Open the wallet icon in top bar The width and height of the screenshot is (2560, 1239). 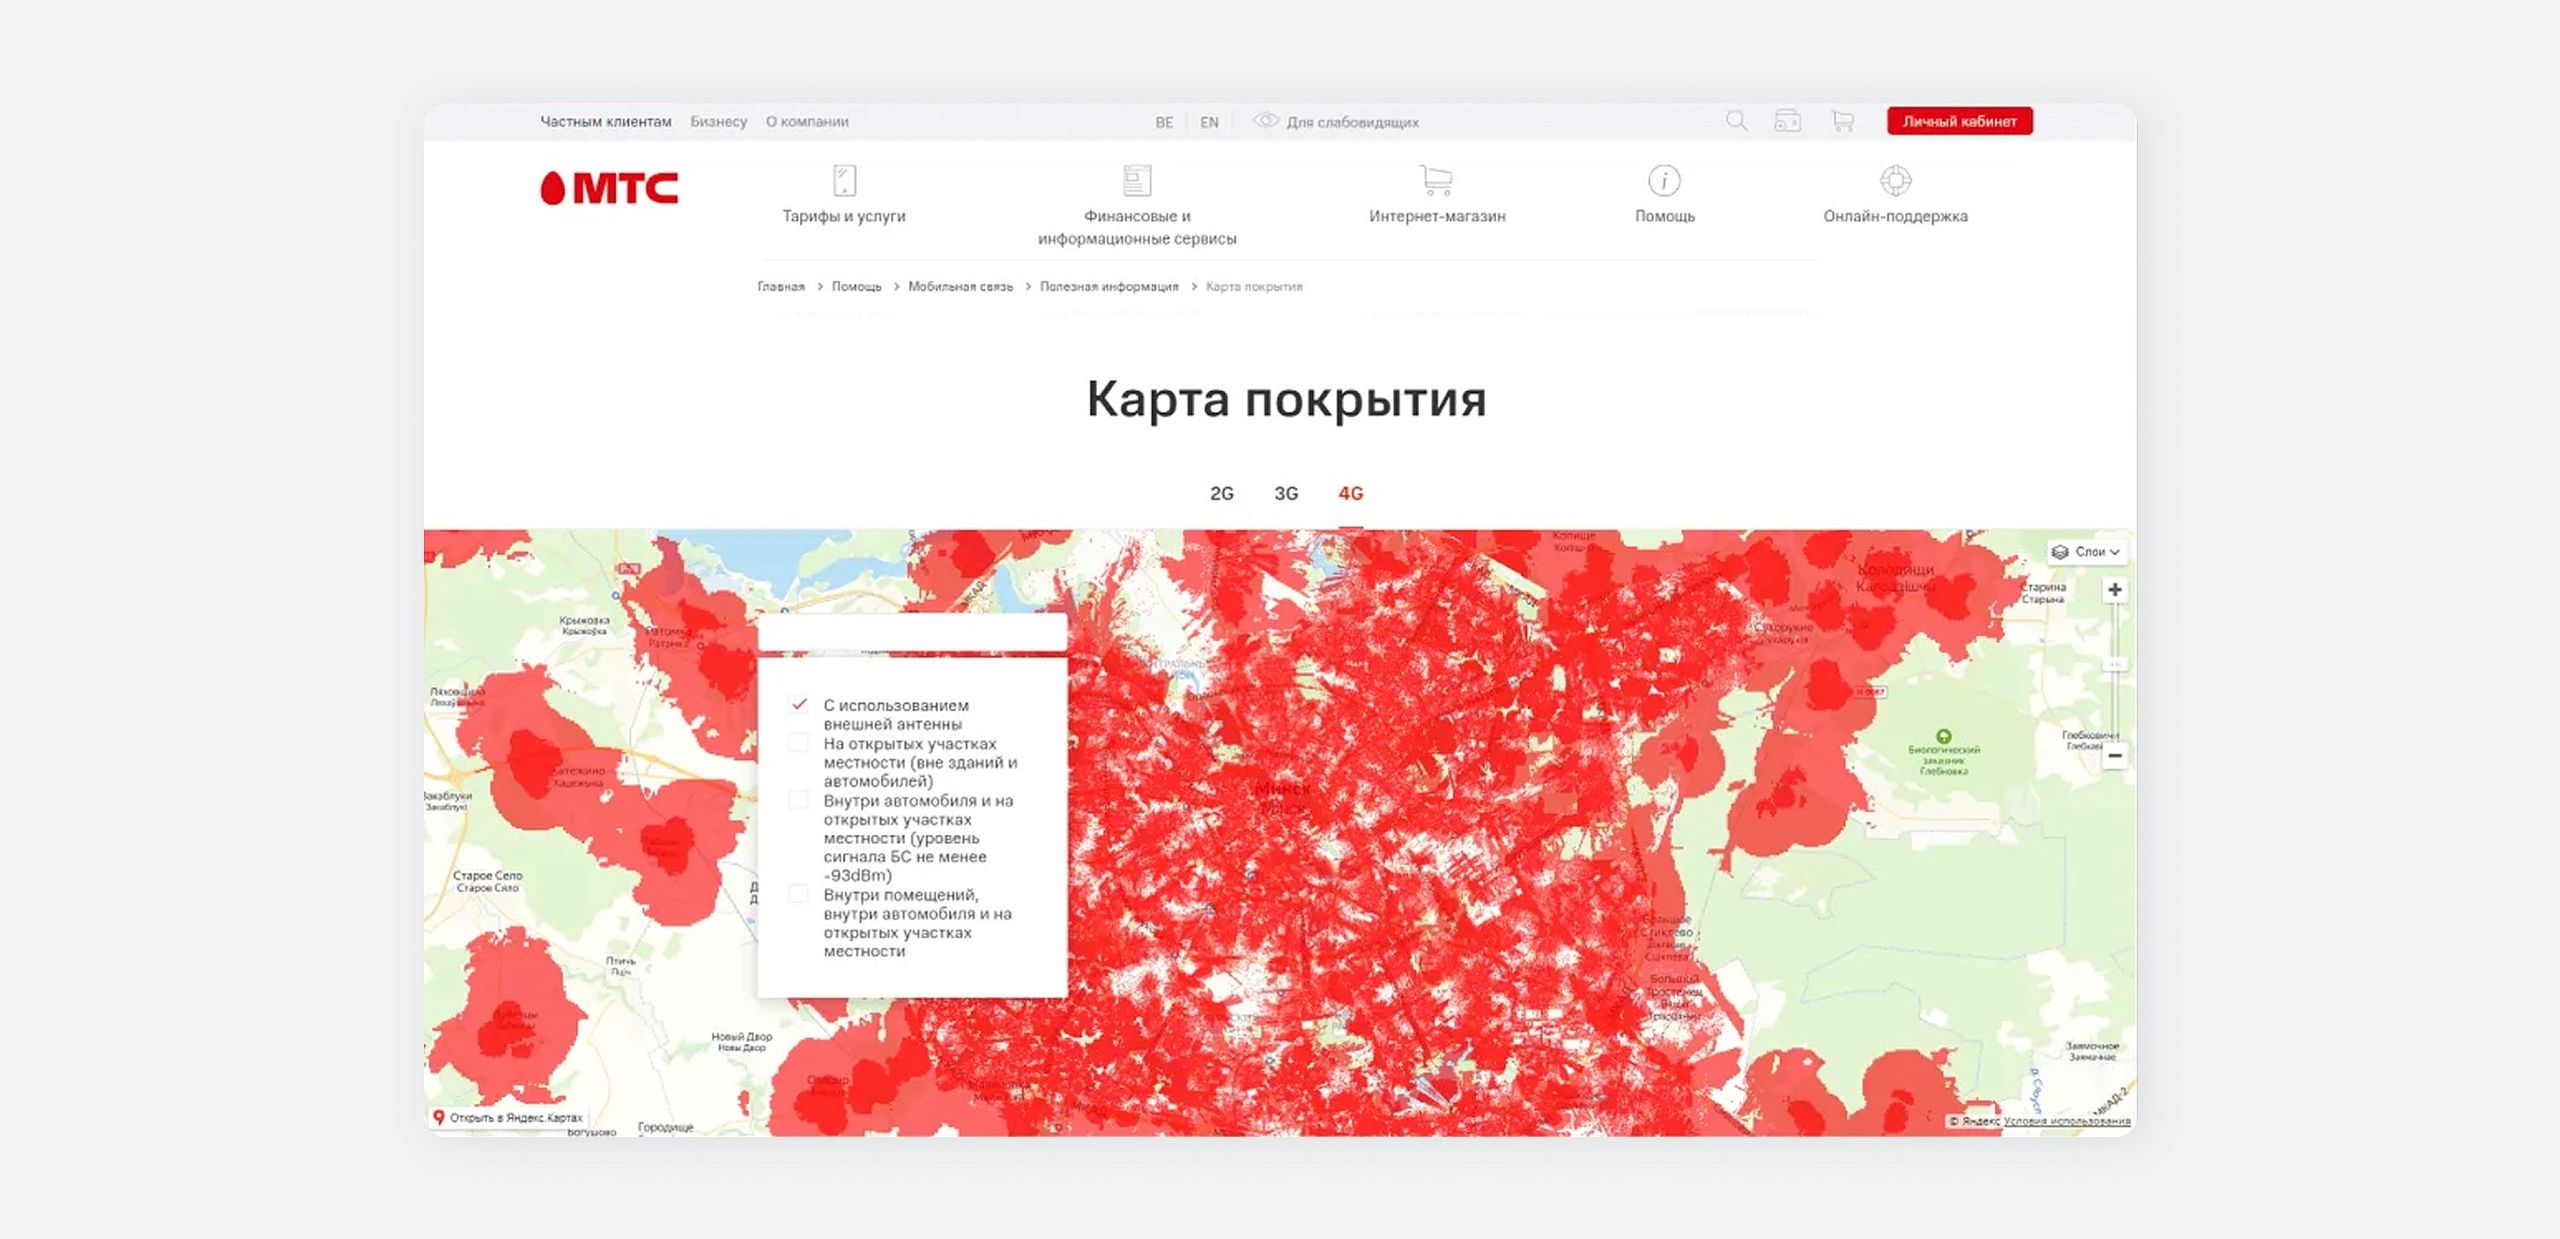pos(1787,121)
